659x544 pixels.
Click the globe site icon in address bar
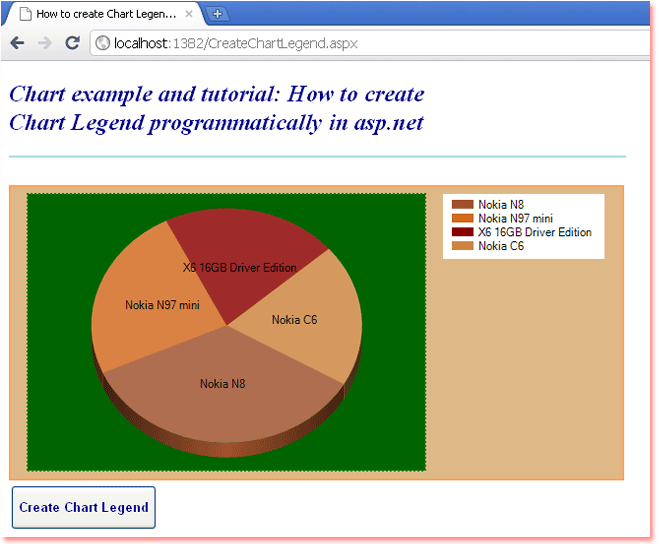pos(102,43)
